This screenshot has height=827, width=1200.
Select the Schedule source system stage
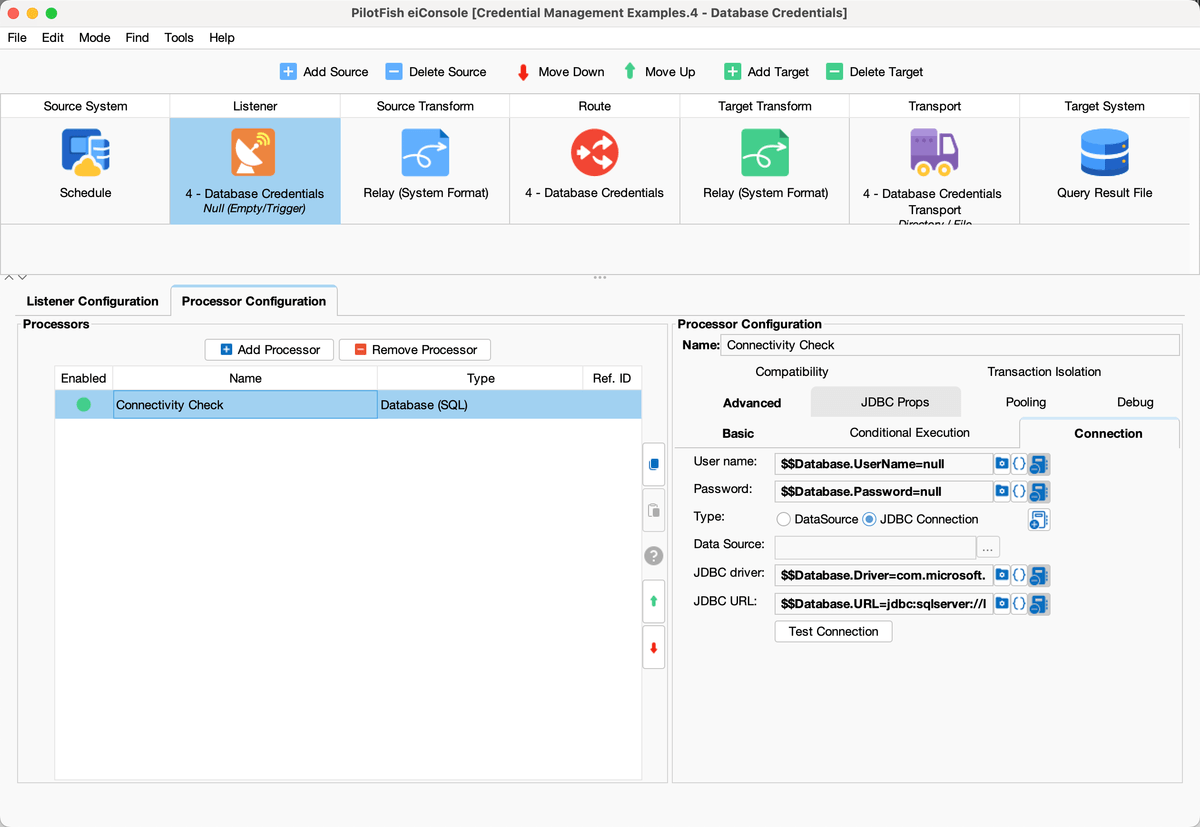pos(85,170)
